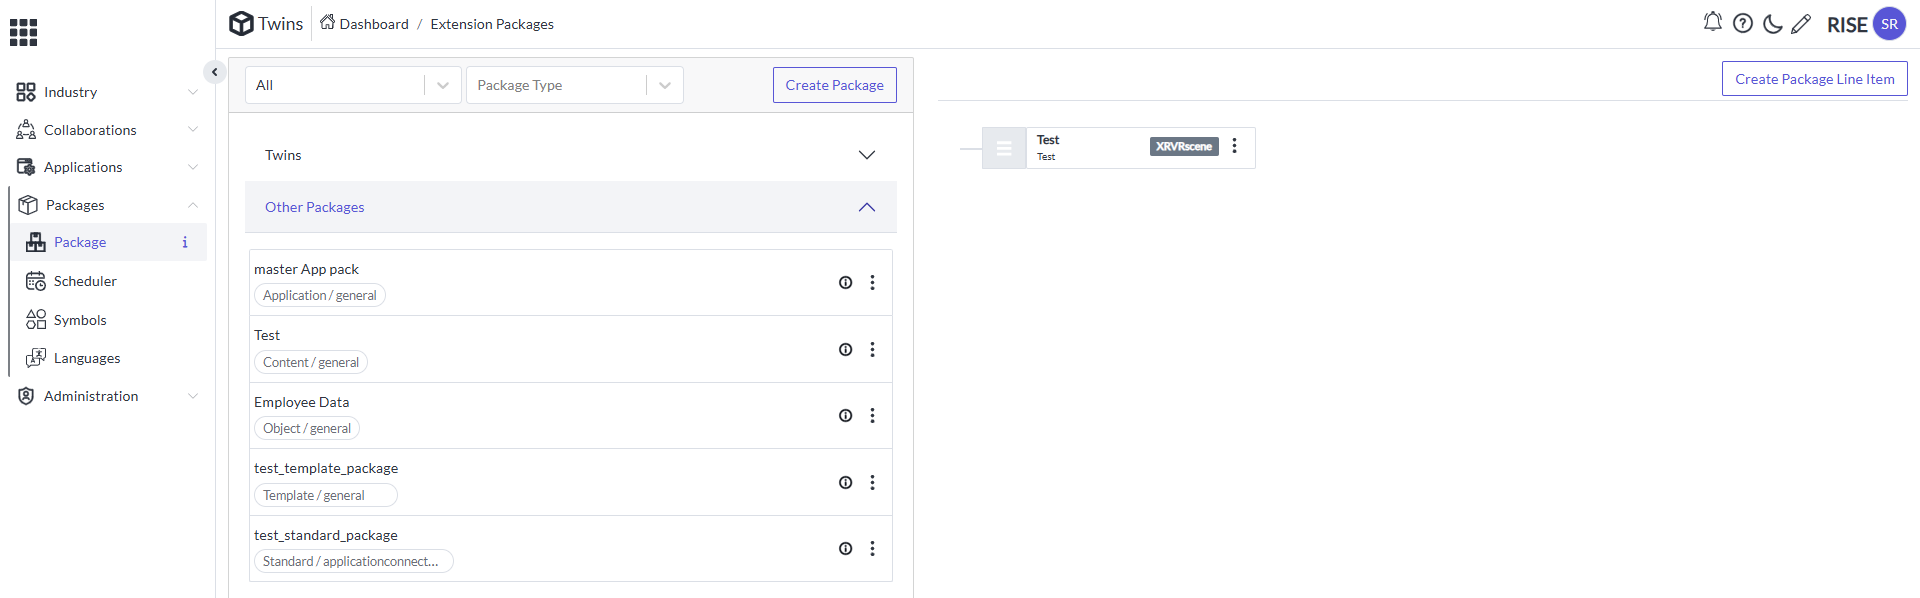Screen dimensions: 1920x598
Task: Open the All filter dropdown
Action: (353, 85)
